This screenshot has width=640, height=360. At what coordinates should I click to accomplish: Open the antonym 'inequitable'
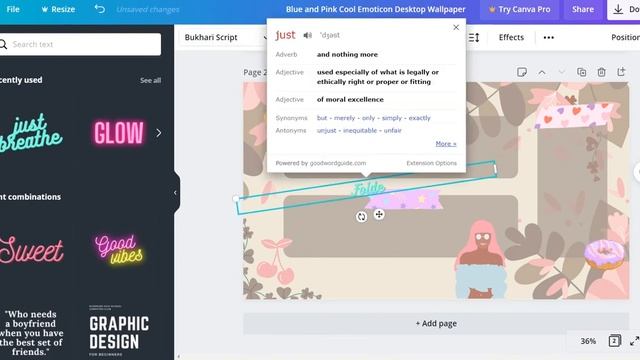360,131
